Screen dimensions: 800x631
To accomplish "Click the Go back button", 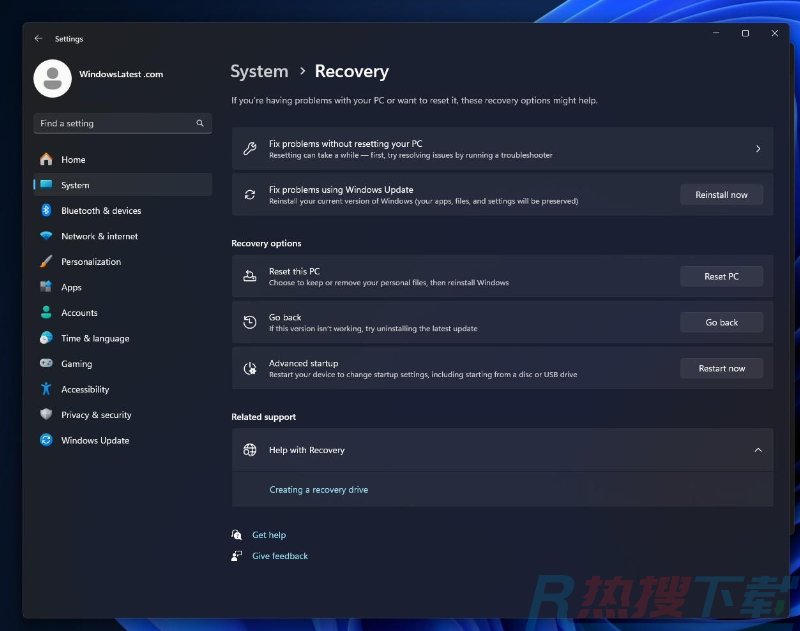I will pos(721,322).
